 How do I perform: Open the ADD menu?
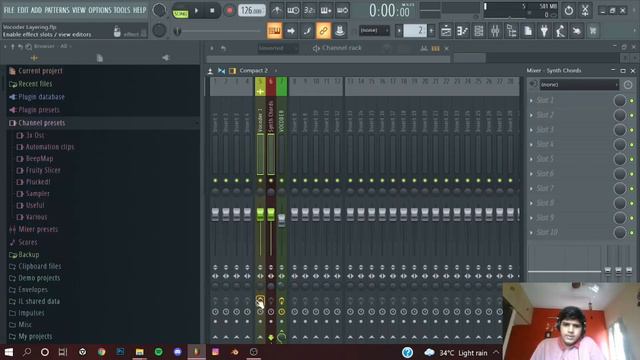click(36, 10)
